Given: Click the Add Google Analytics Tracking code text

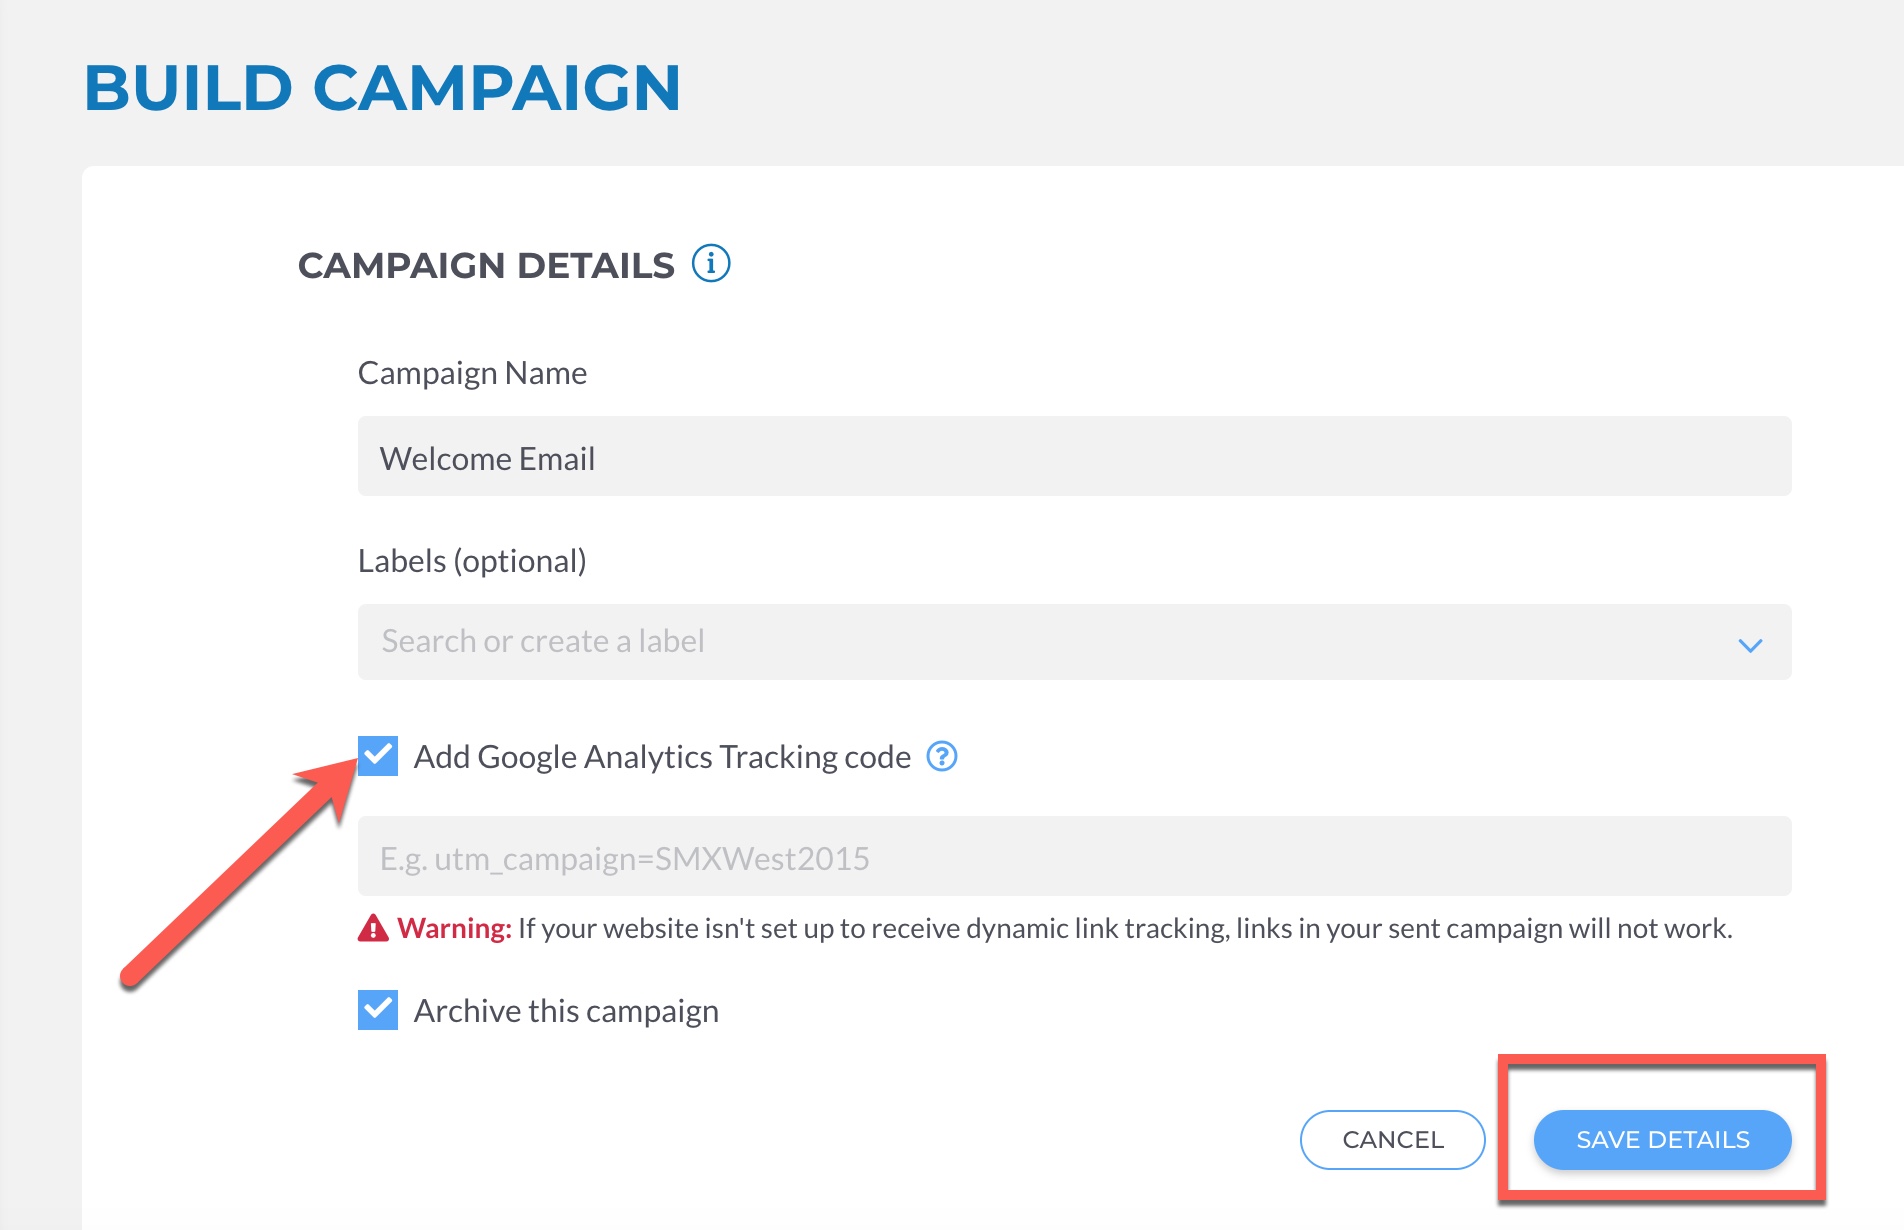Looking at the screenshot, I should point(662,757).
